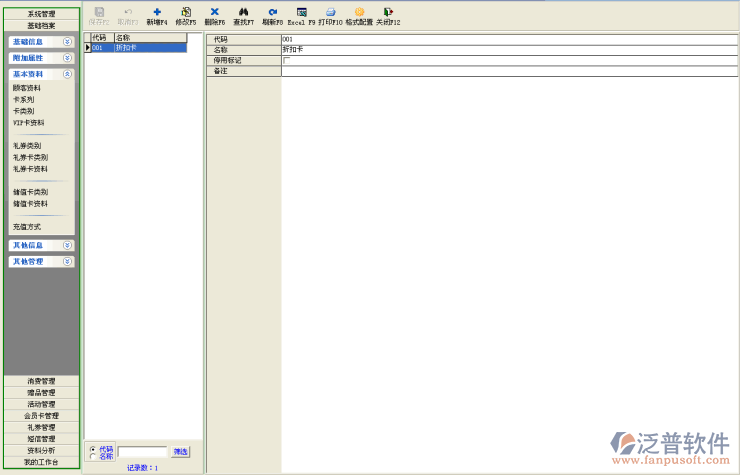Open the VIP卡资料 link
740x476 pixels.
click(x=29, y=123)
